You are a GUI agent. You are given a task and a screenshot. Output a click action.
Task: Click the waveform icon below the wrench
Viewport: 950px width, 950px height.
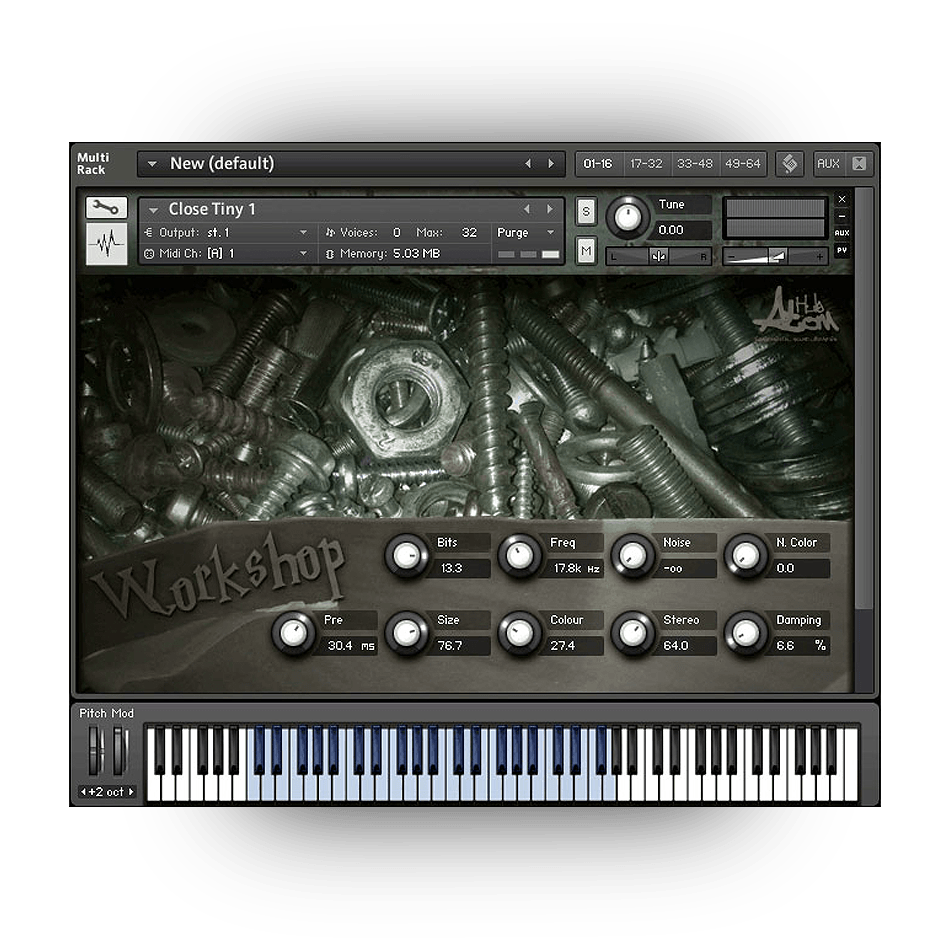(106, 245)
